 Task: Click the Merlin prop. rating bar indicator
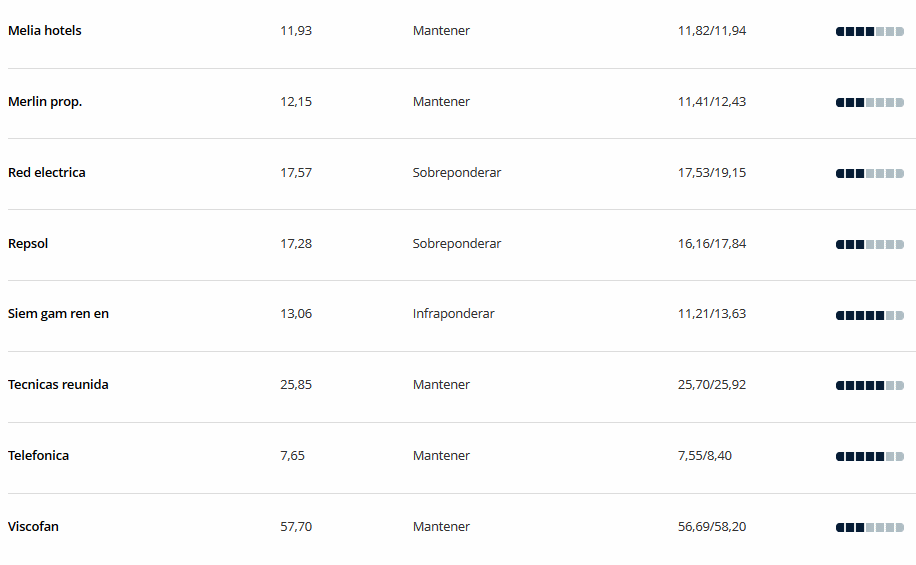click(870, 103)
